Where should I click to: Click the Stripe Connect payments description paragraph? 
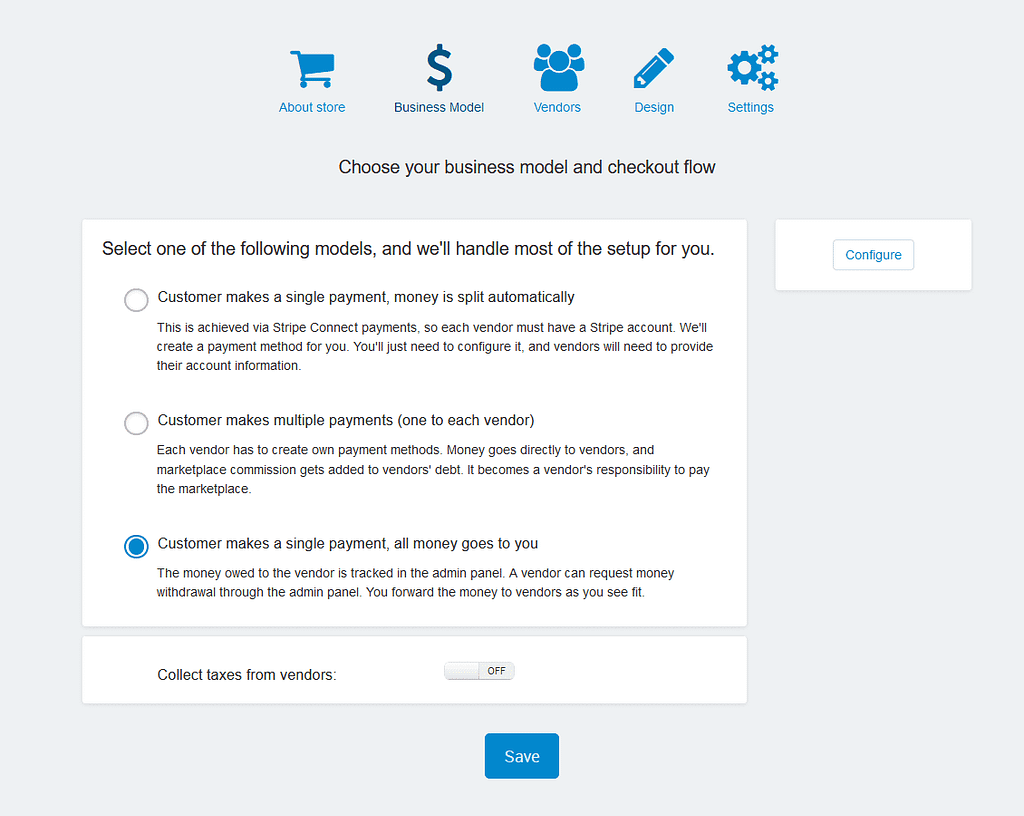click(x=435, y=347)
